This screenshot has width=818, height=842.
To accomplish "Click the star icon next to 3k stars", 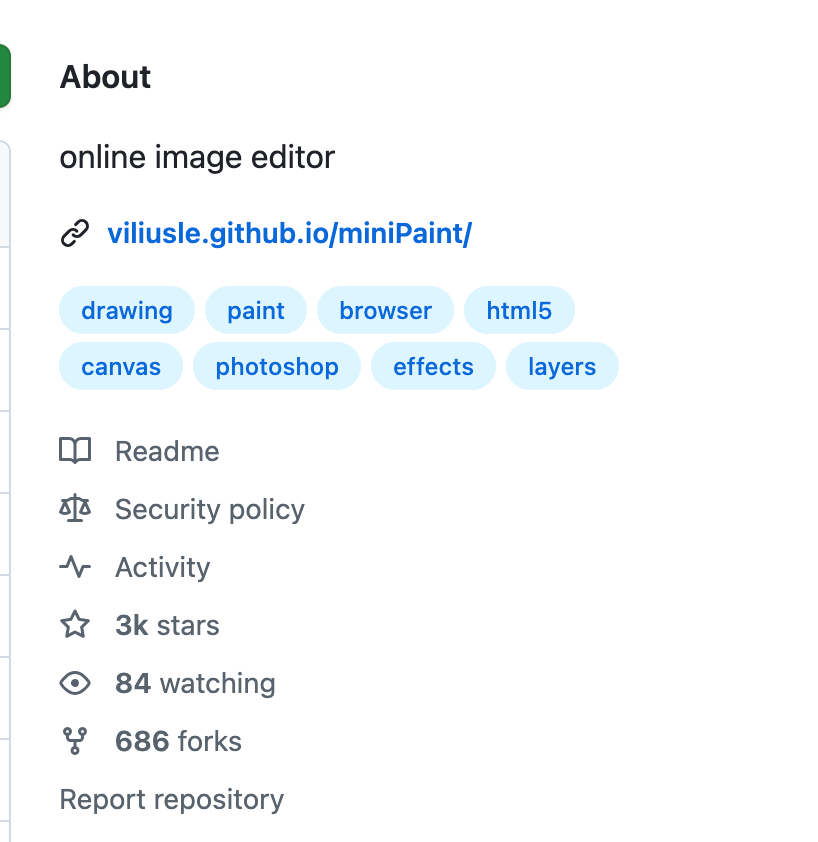I will point(75,625).
